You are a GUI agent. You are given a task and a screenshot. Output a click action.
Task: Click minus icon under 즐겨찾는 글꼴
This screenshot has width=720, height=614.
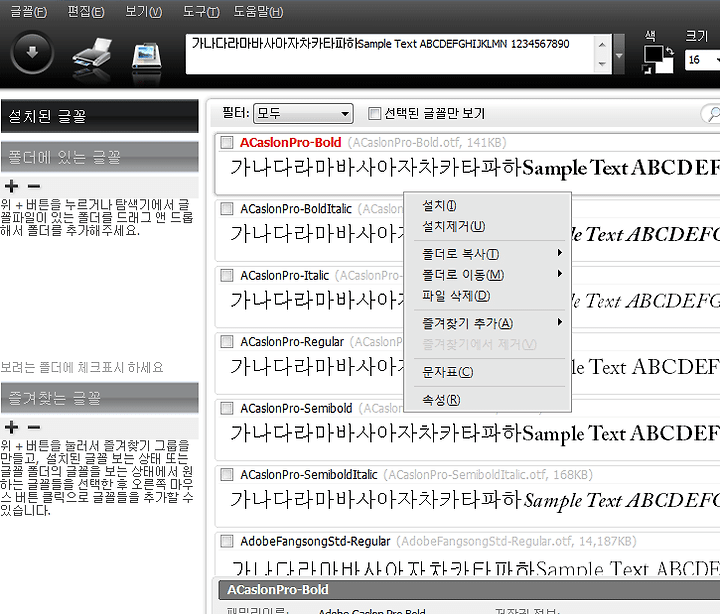34,427
